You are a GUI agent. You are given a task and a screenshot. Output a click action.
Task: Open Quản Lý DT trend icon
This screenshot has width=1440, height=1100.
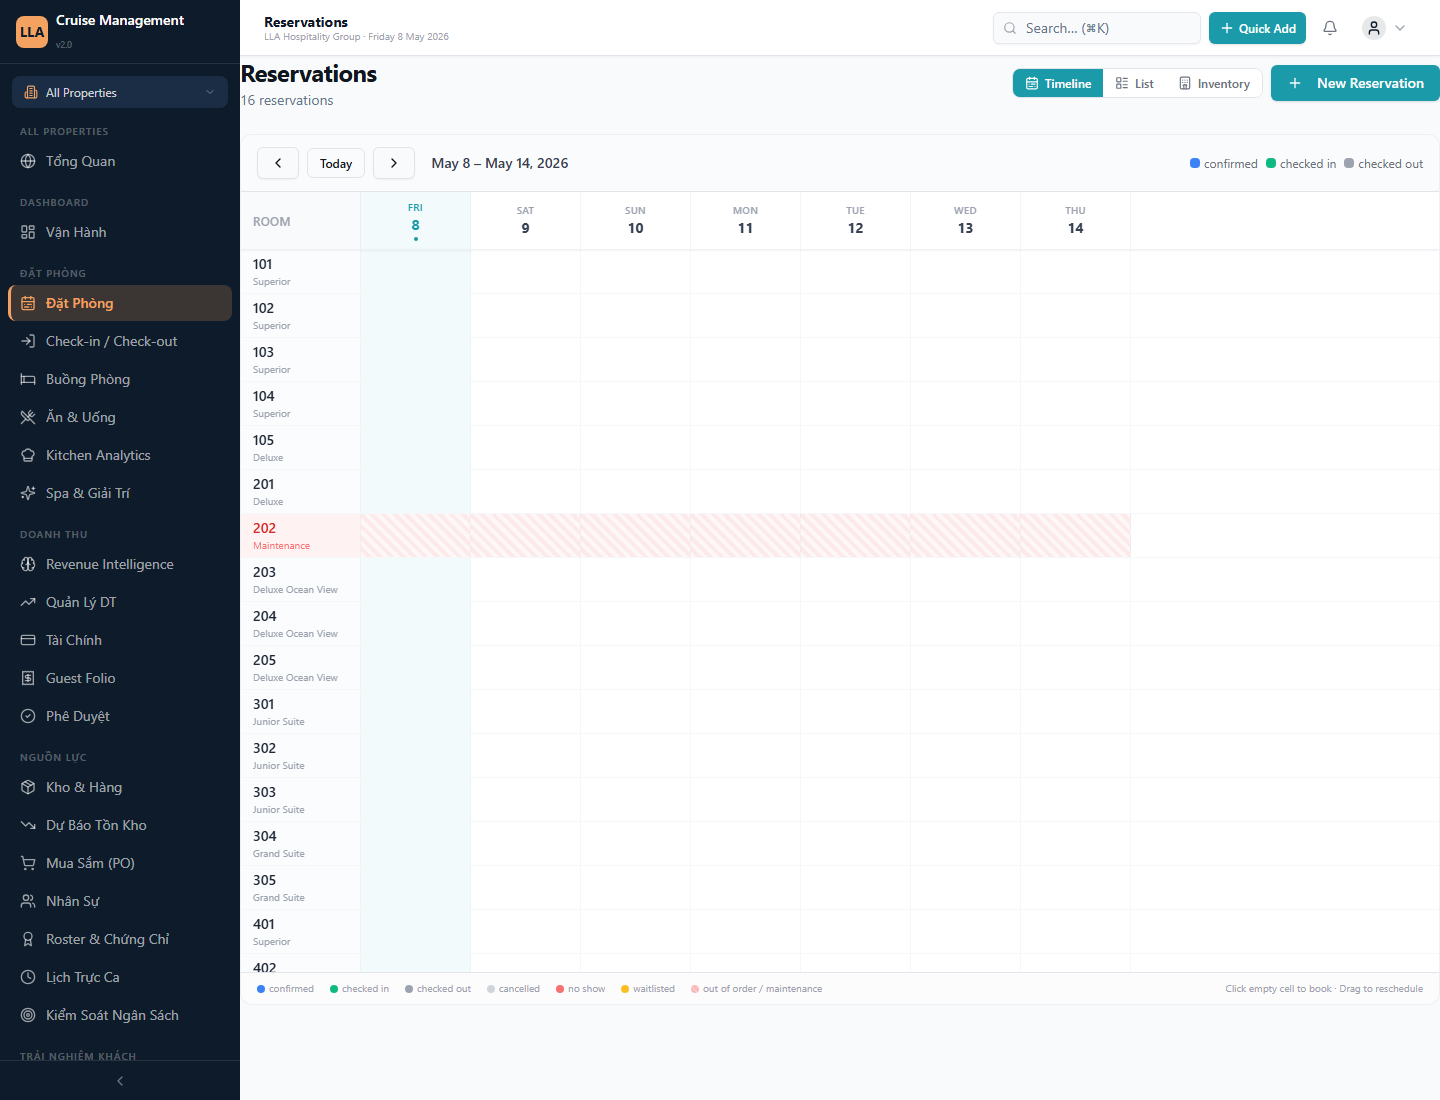click(28, 602)
